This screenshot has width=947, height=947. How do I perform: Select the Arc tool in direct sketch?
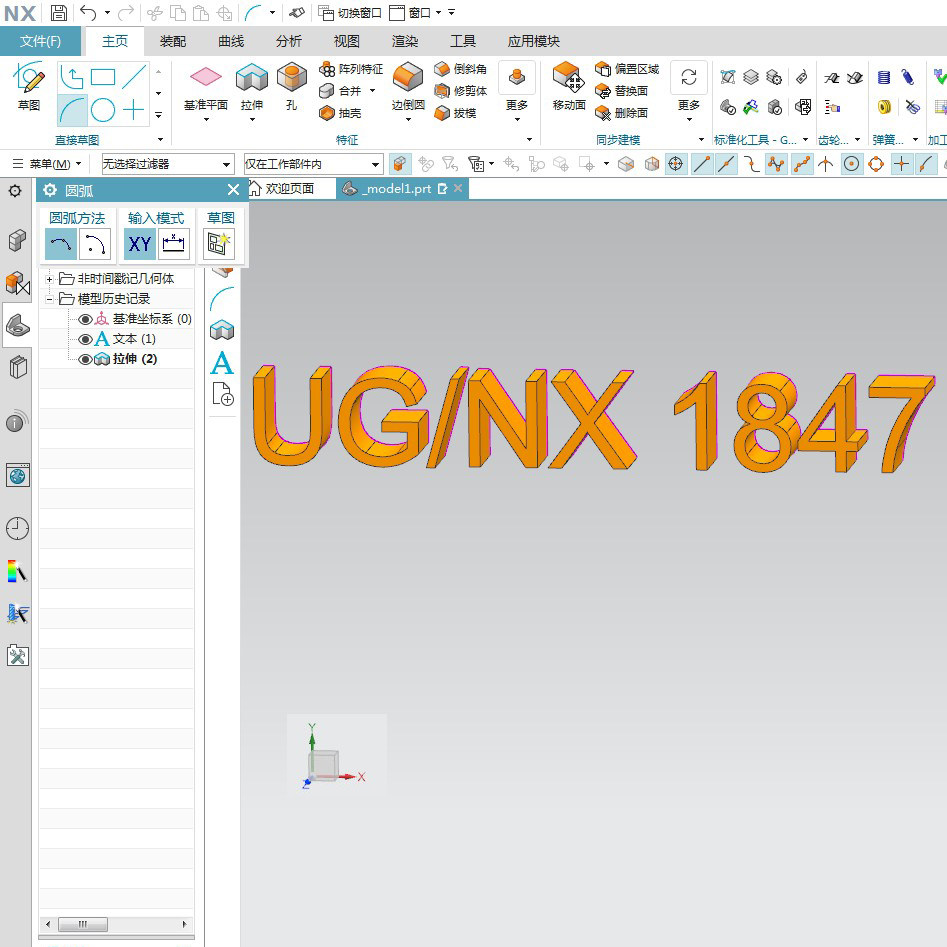pyautogui.click(x=72, y=110)
